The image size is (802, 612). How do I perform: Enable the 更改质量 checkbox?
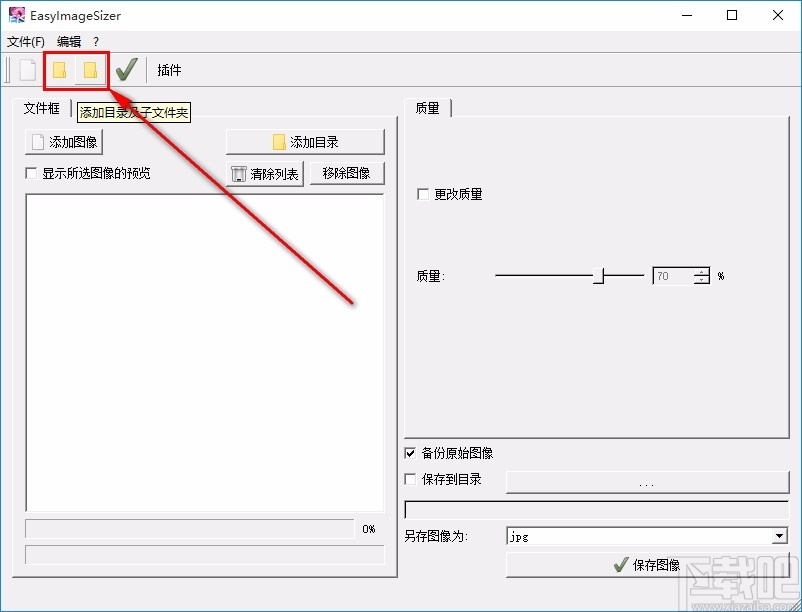[x=420, y=194]
